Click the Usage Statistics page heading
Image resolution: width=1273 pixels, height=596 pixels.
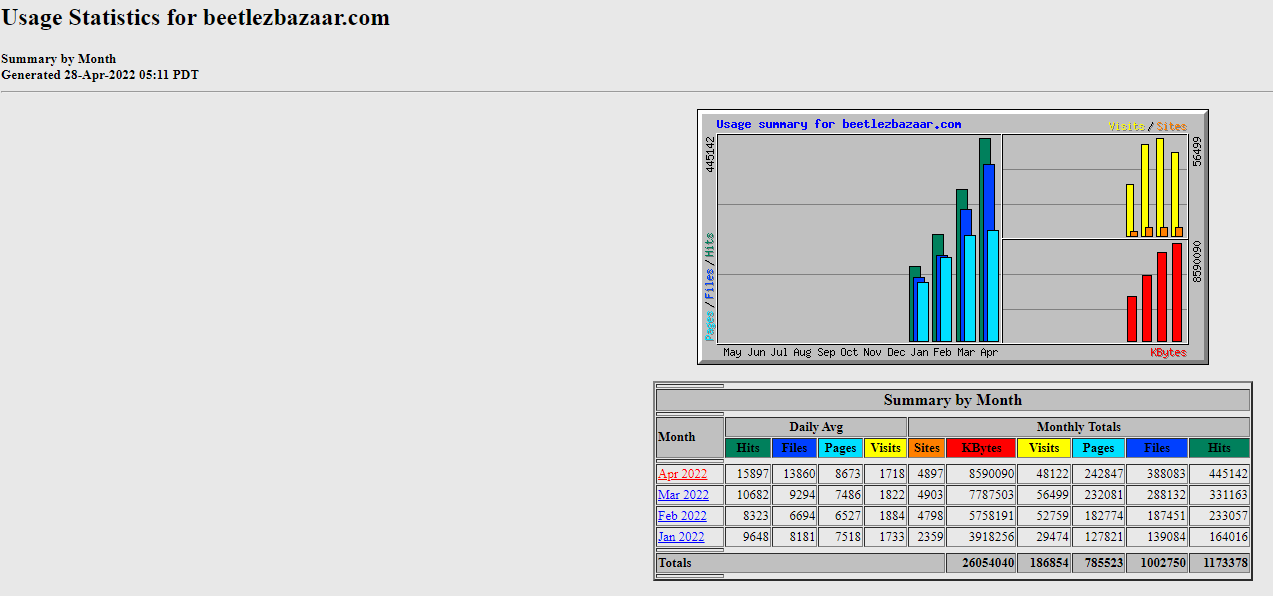(195, 18)
